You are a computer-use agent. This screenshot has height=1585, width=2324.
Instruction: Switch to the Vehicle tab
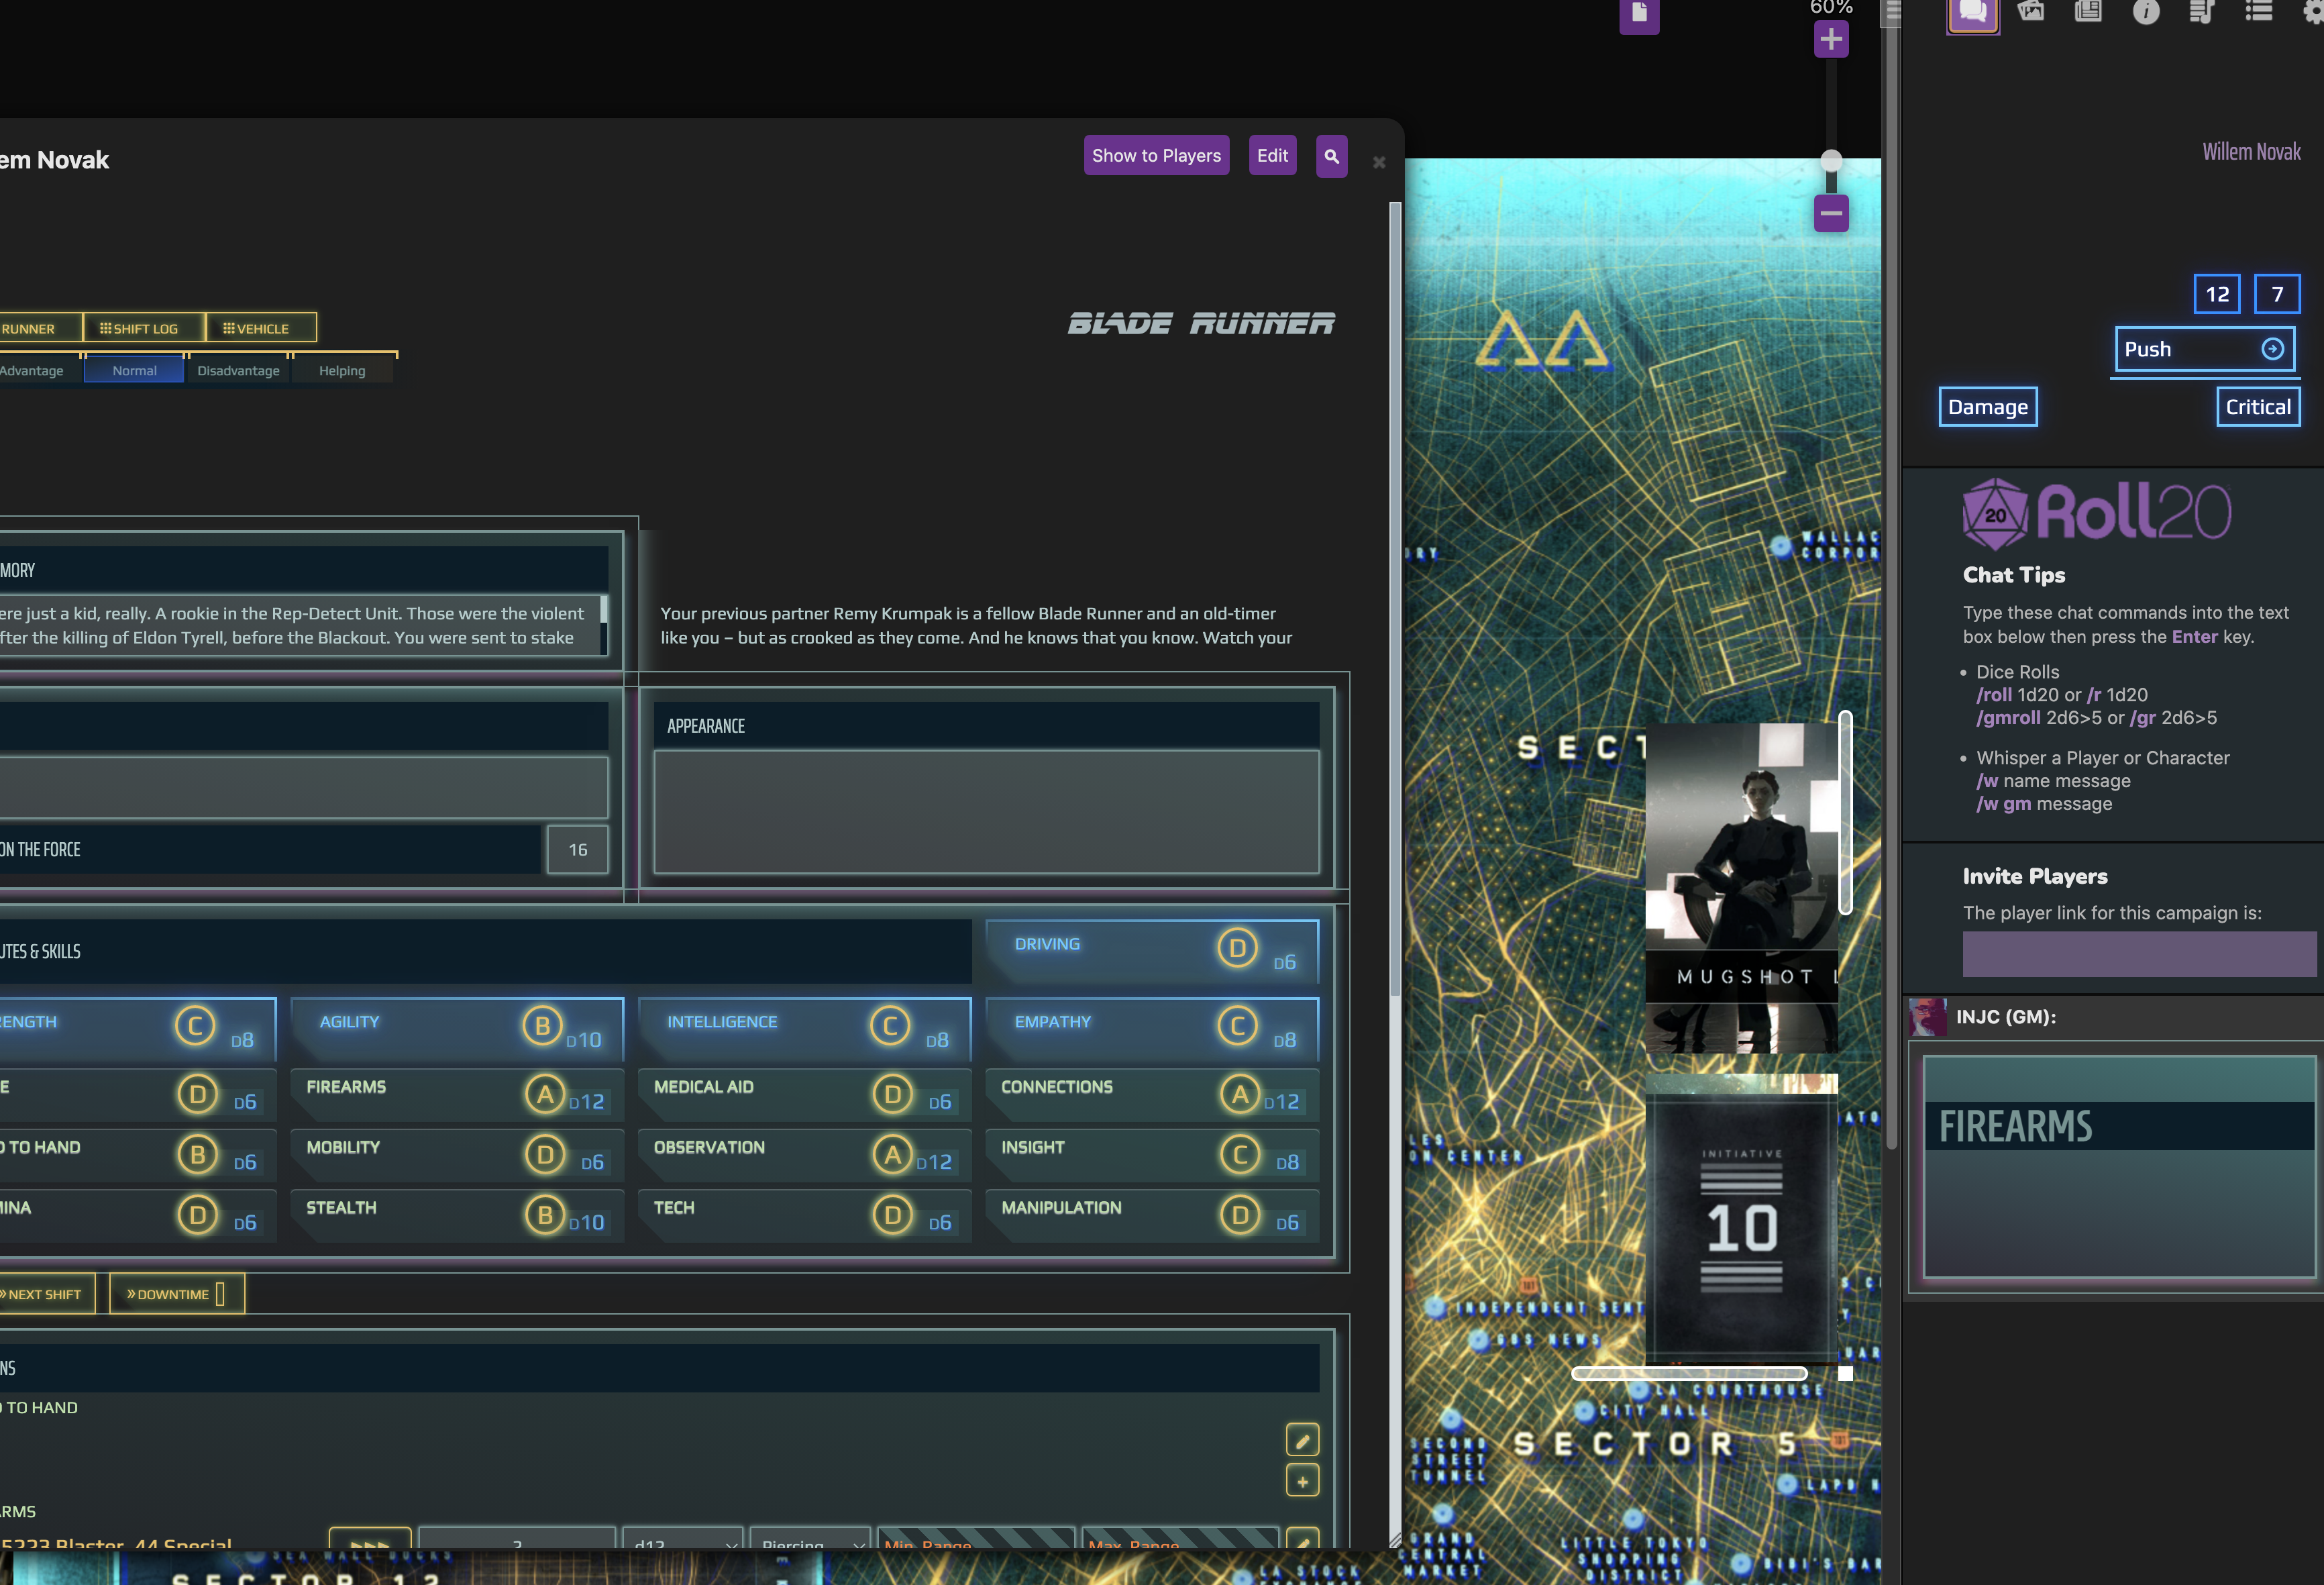click(261, 328)
